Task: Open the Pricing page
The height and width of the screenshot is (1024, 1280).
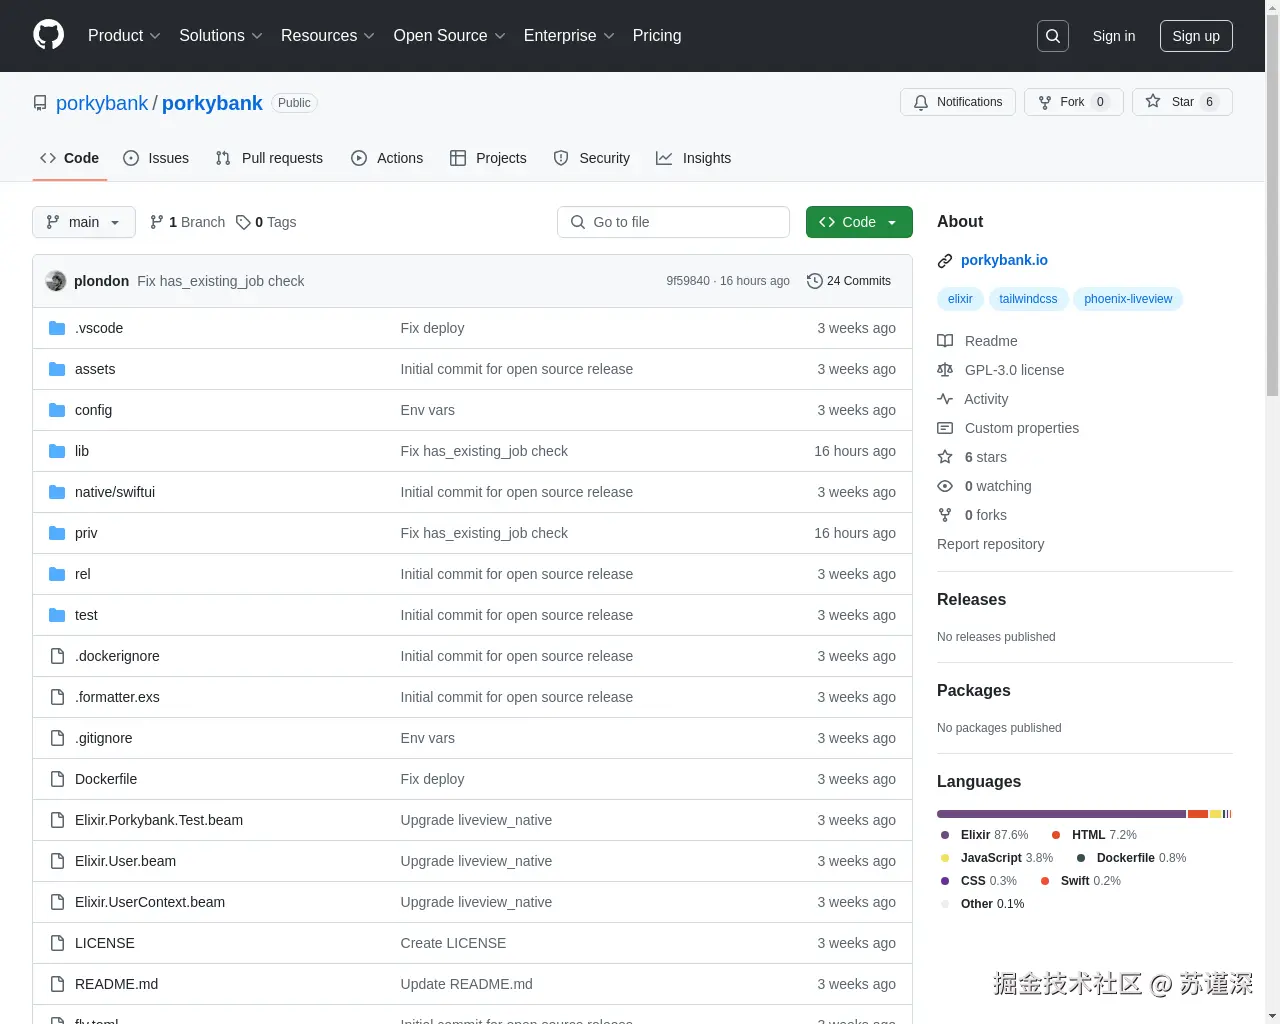Action: coord(657,36)
